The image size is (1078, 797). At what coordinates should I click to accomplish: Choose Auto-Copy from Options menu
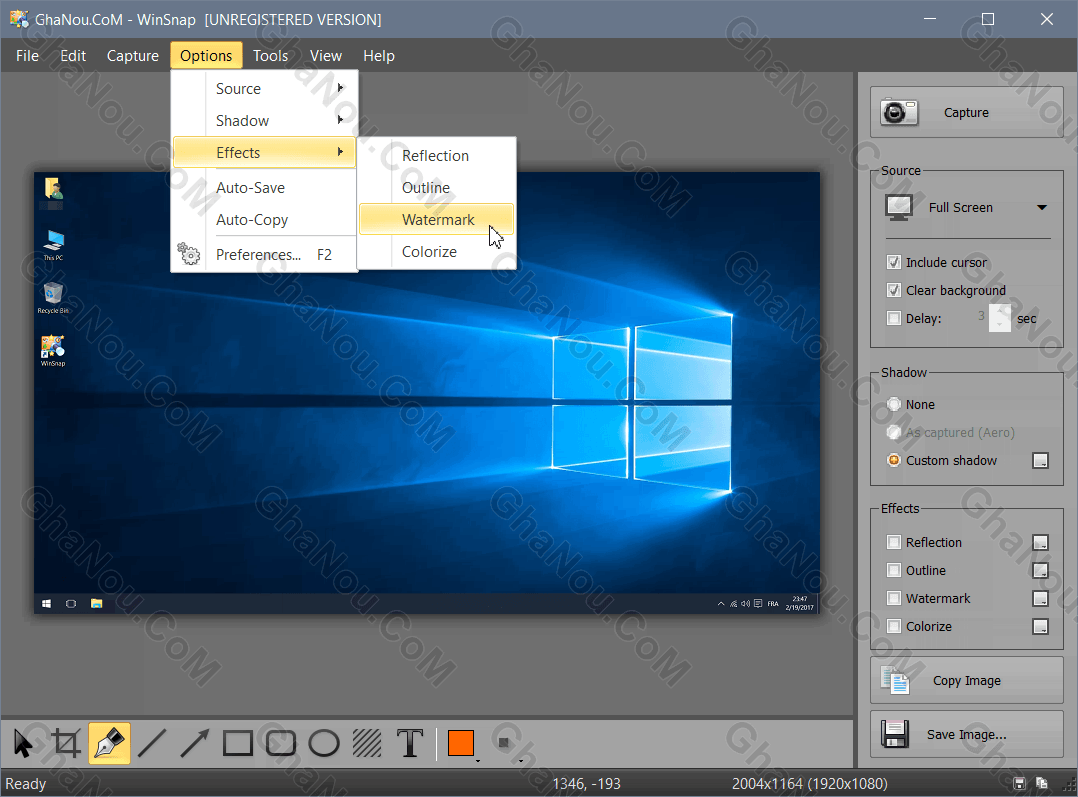click(265, 220)
